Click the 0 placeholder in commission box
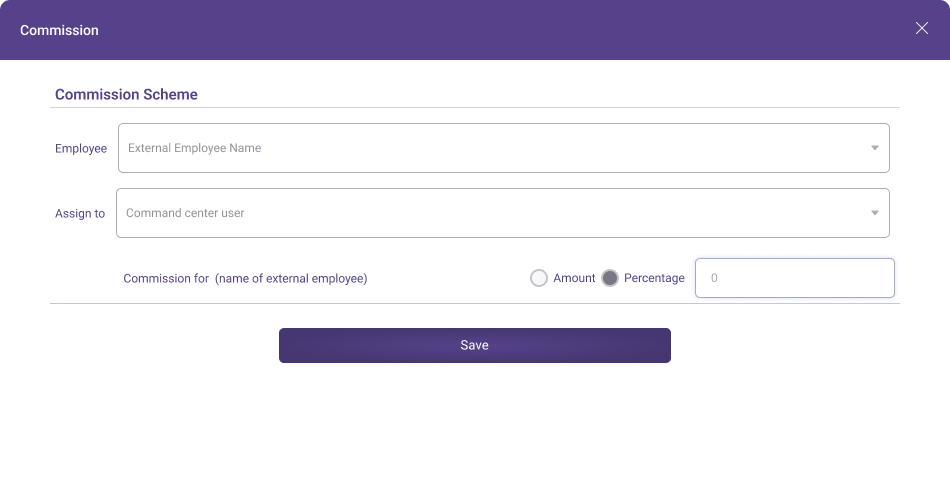This screenshot has height=480, width=950. (714, 278)
